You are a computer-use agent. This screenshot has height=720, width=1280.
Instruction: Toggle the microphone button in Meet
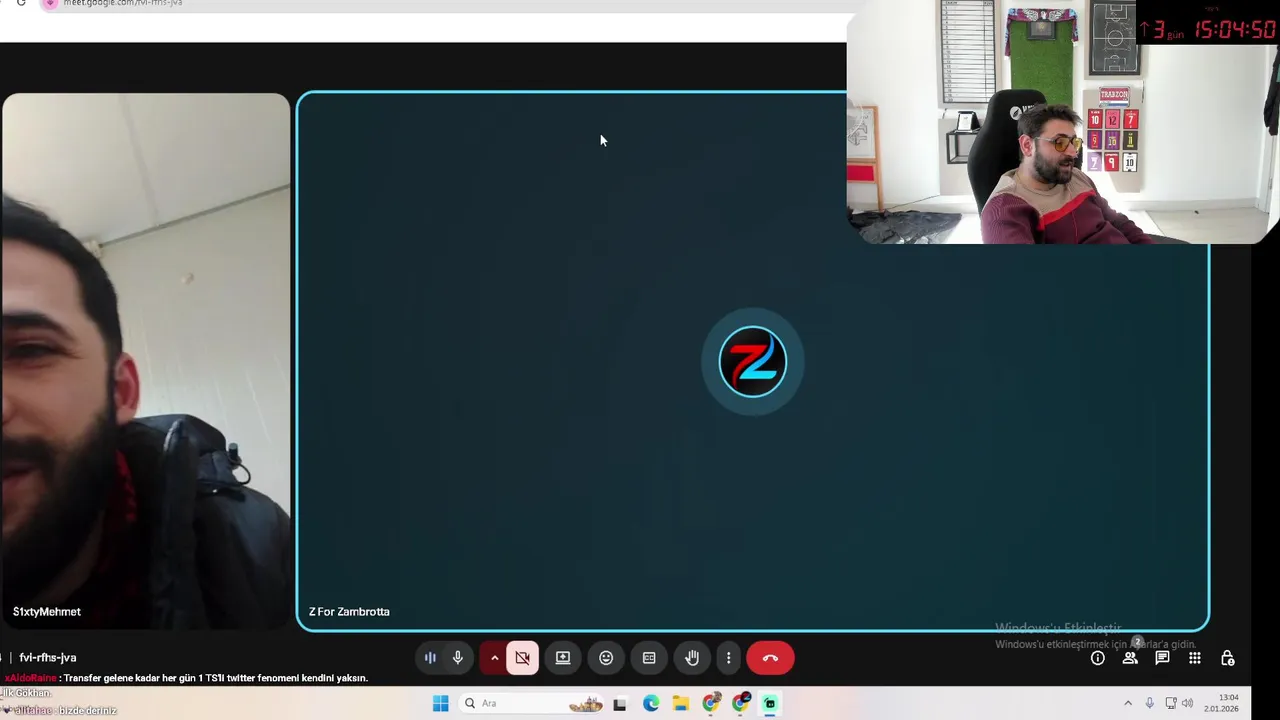[458, 658]
